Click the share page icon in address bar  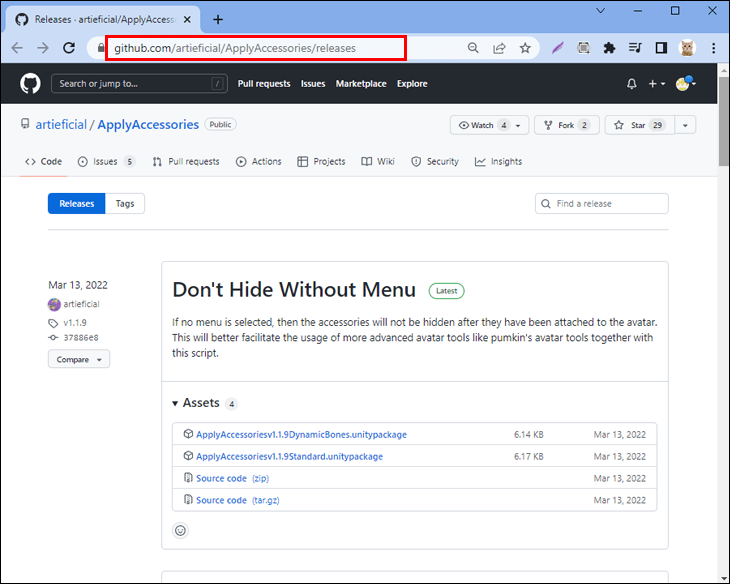coord(498,47)
